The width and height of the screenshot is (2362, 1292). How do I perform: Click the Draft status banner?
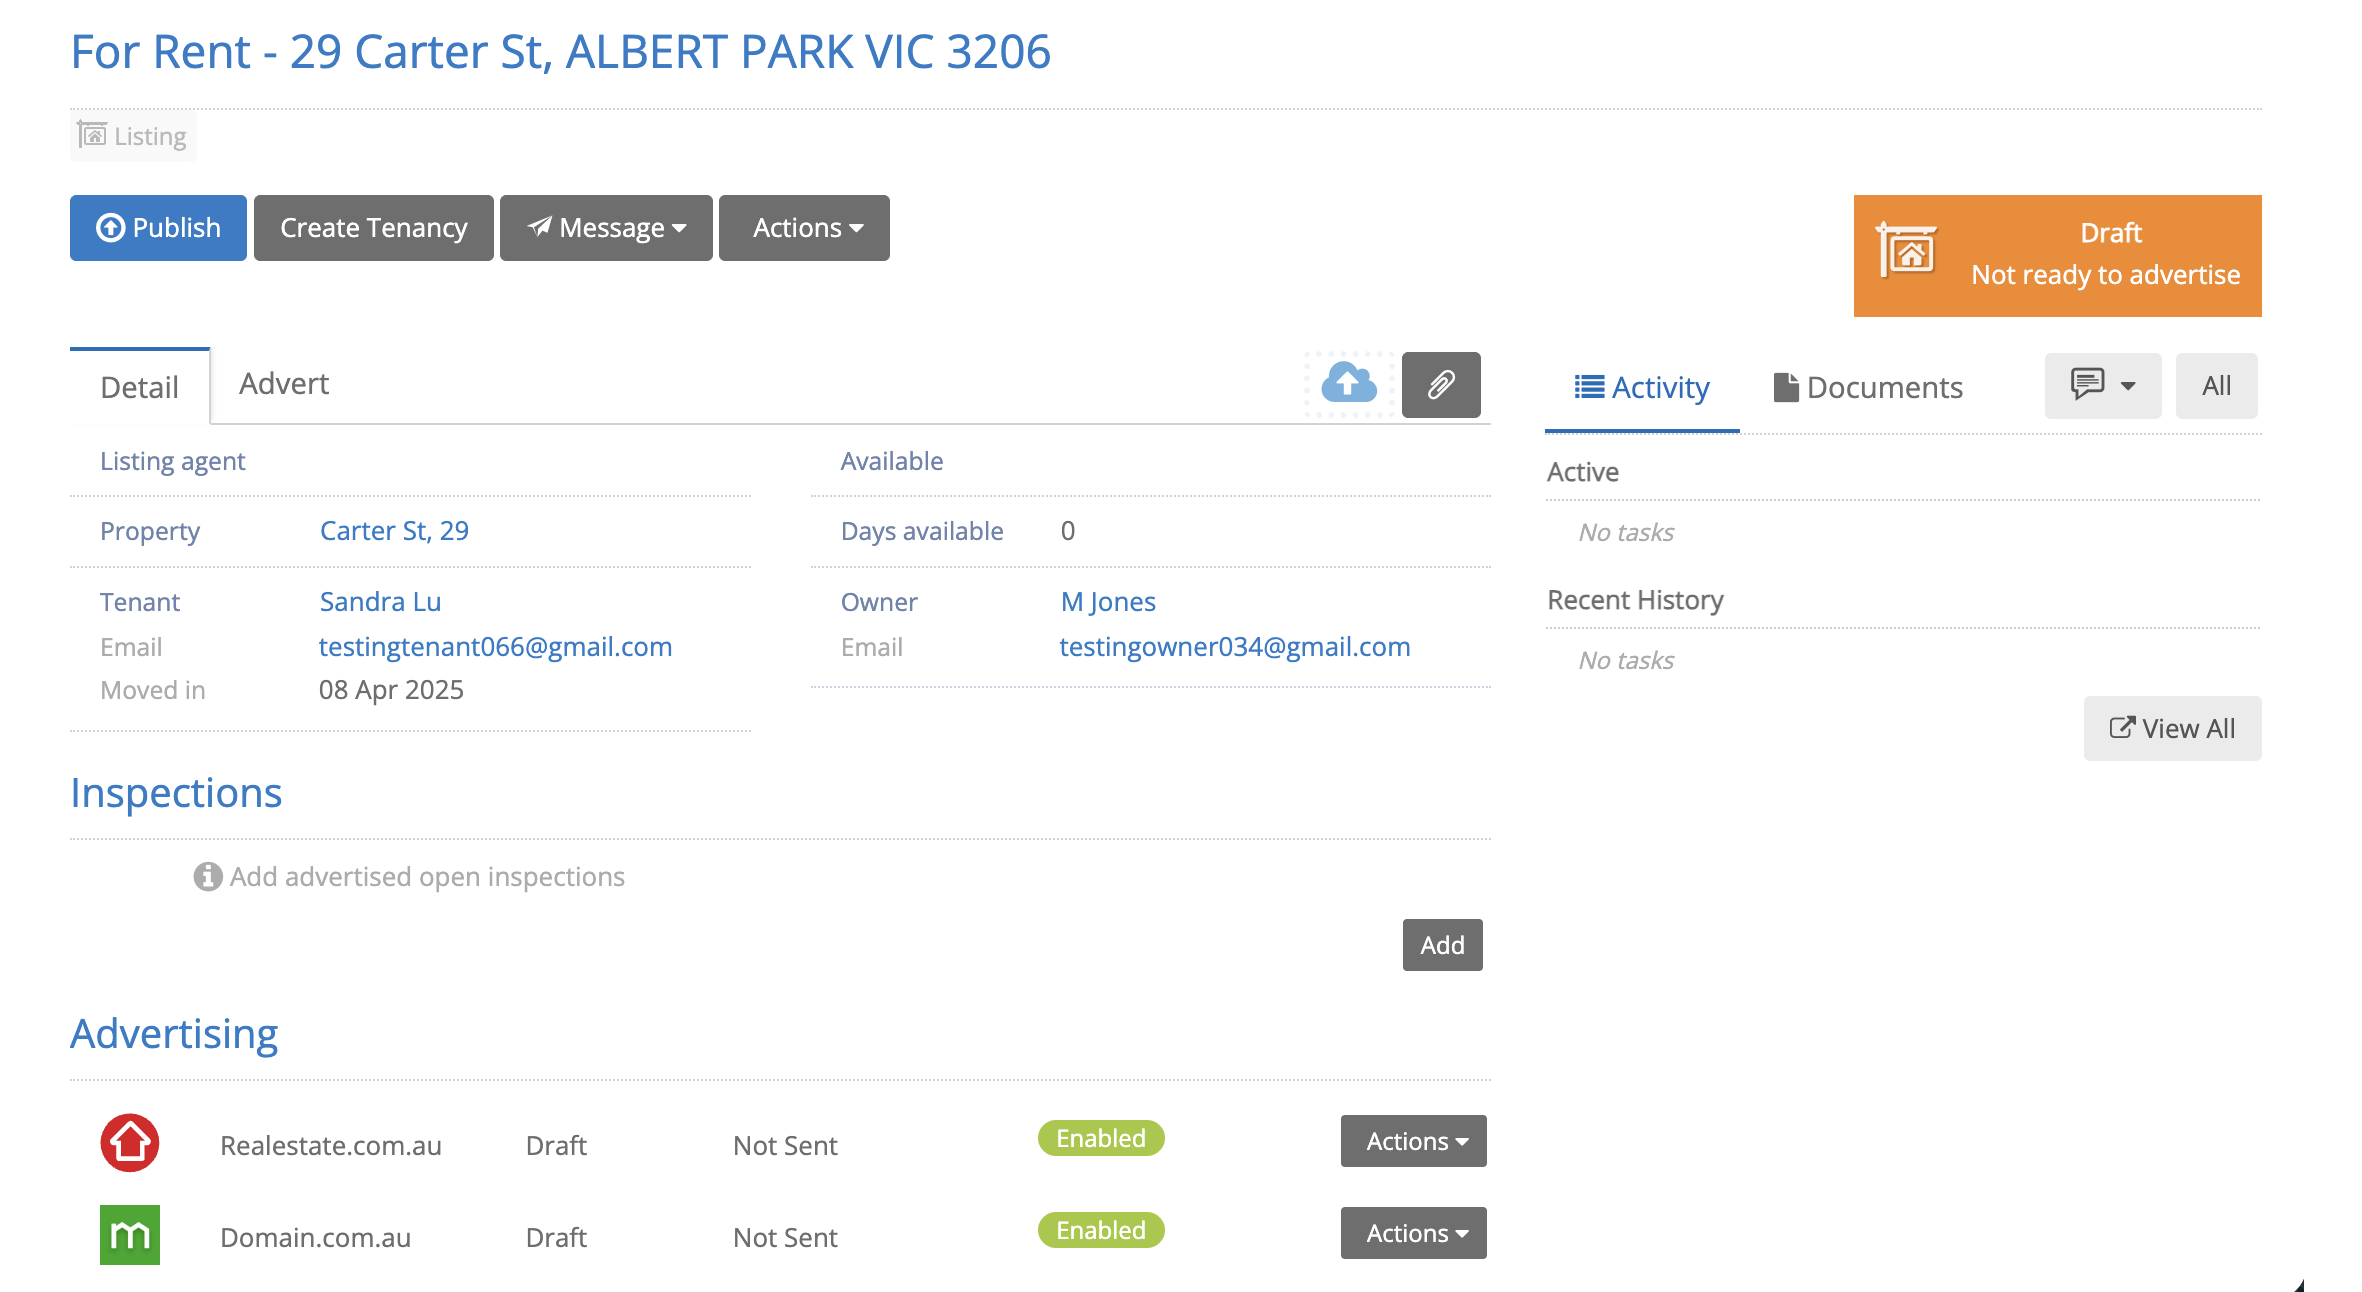(x=2058, y=256)
